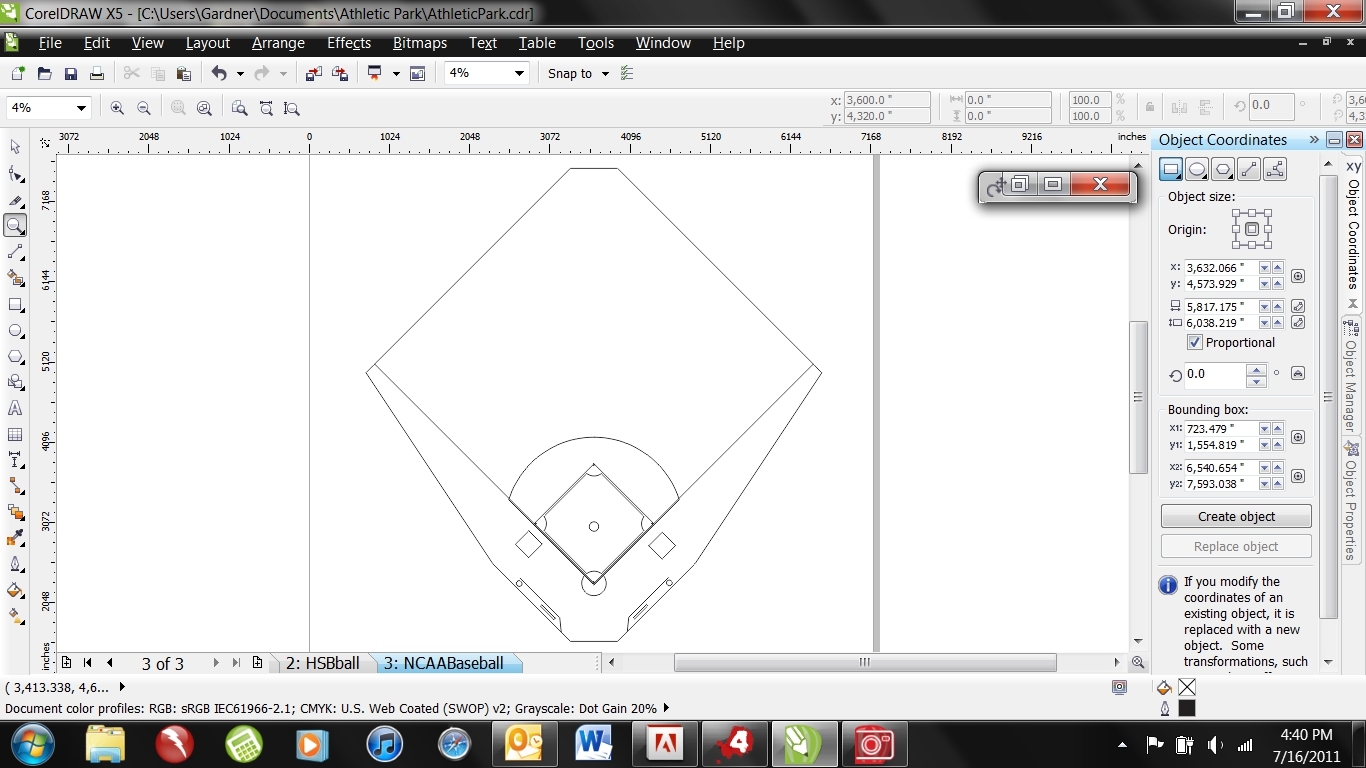Open the undo history dropdown arrow

[240, 74]
